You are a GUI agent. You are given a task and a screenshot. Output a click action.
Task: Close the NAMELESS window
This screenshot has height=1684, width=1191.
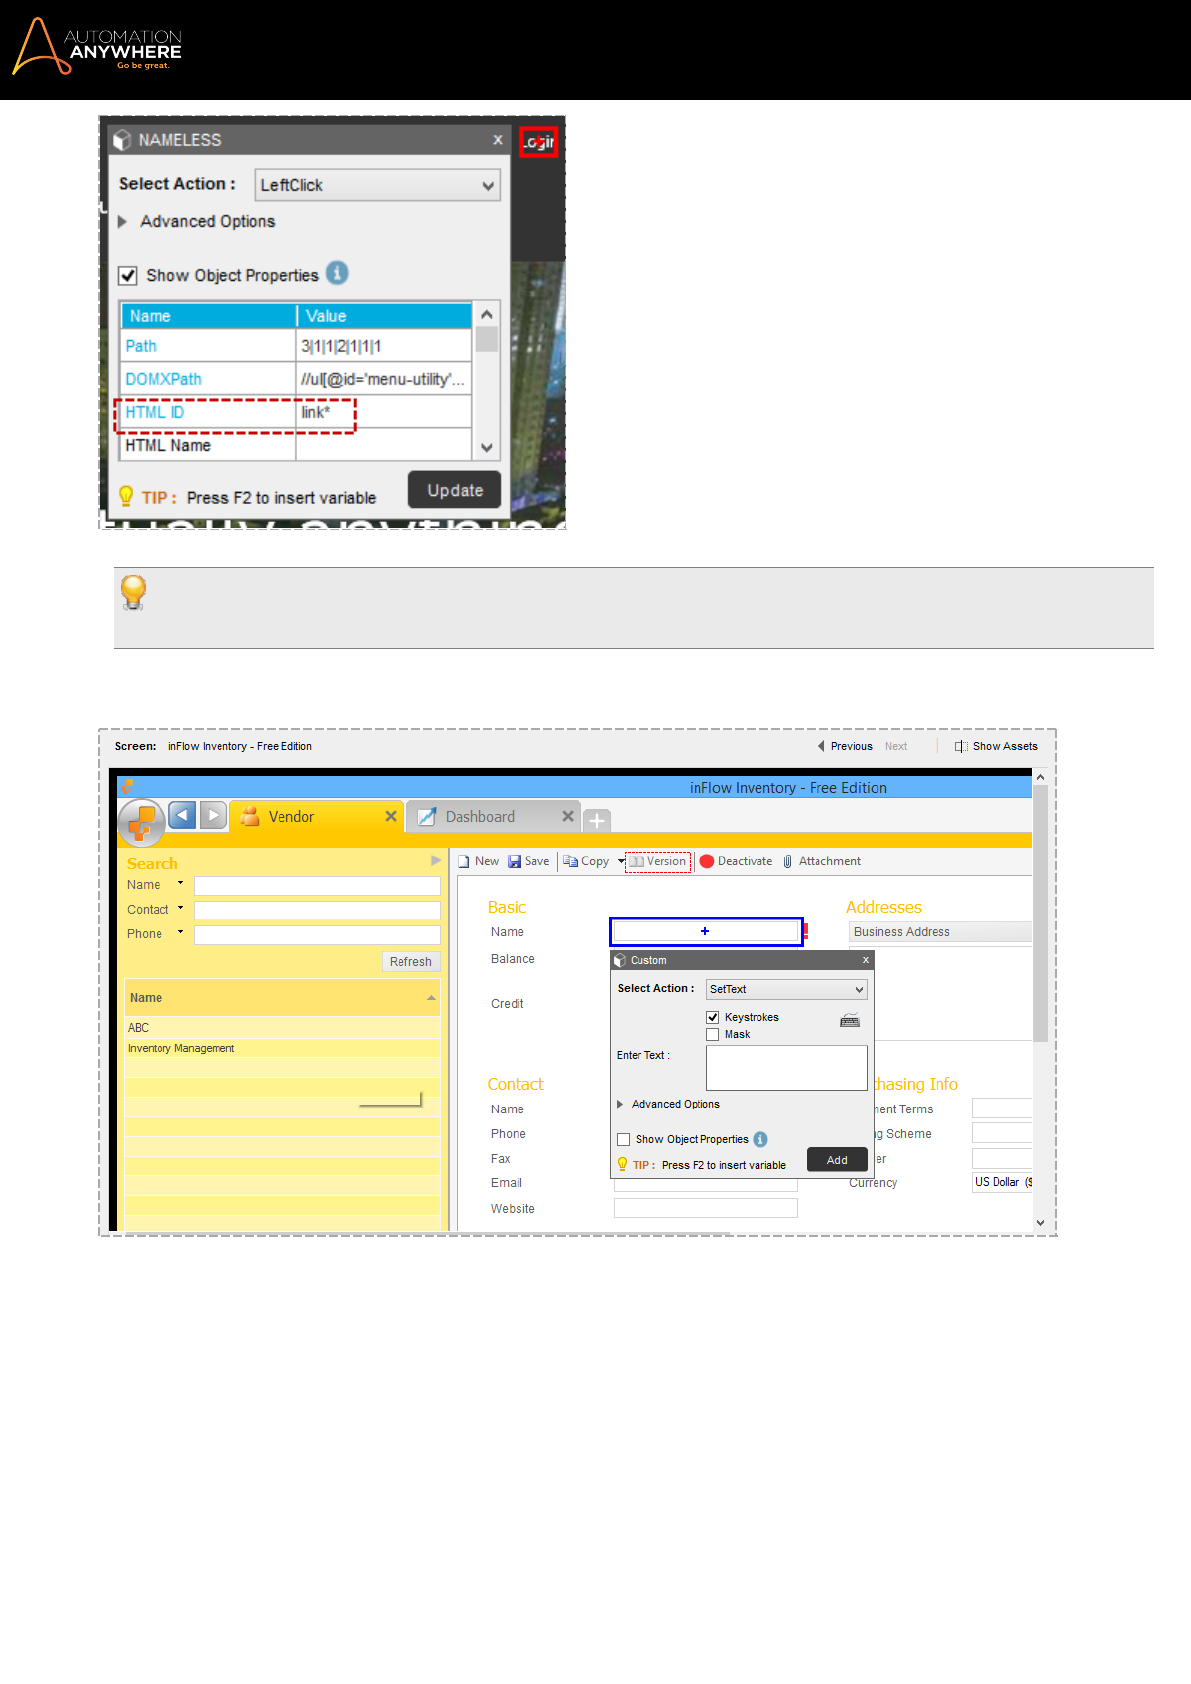point(497,140)
